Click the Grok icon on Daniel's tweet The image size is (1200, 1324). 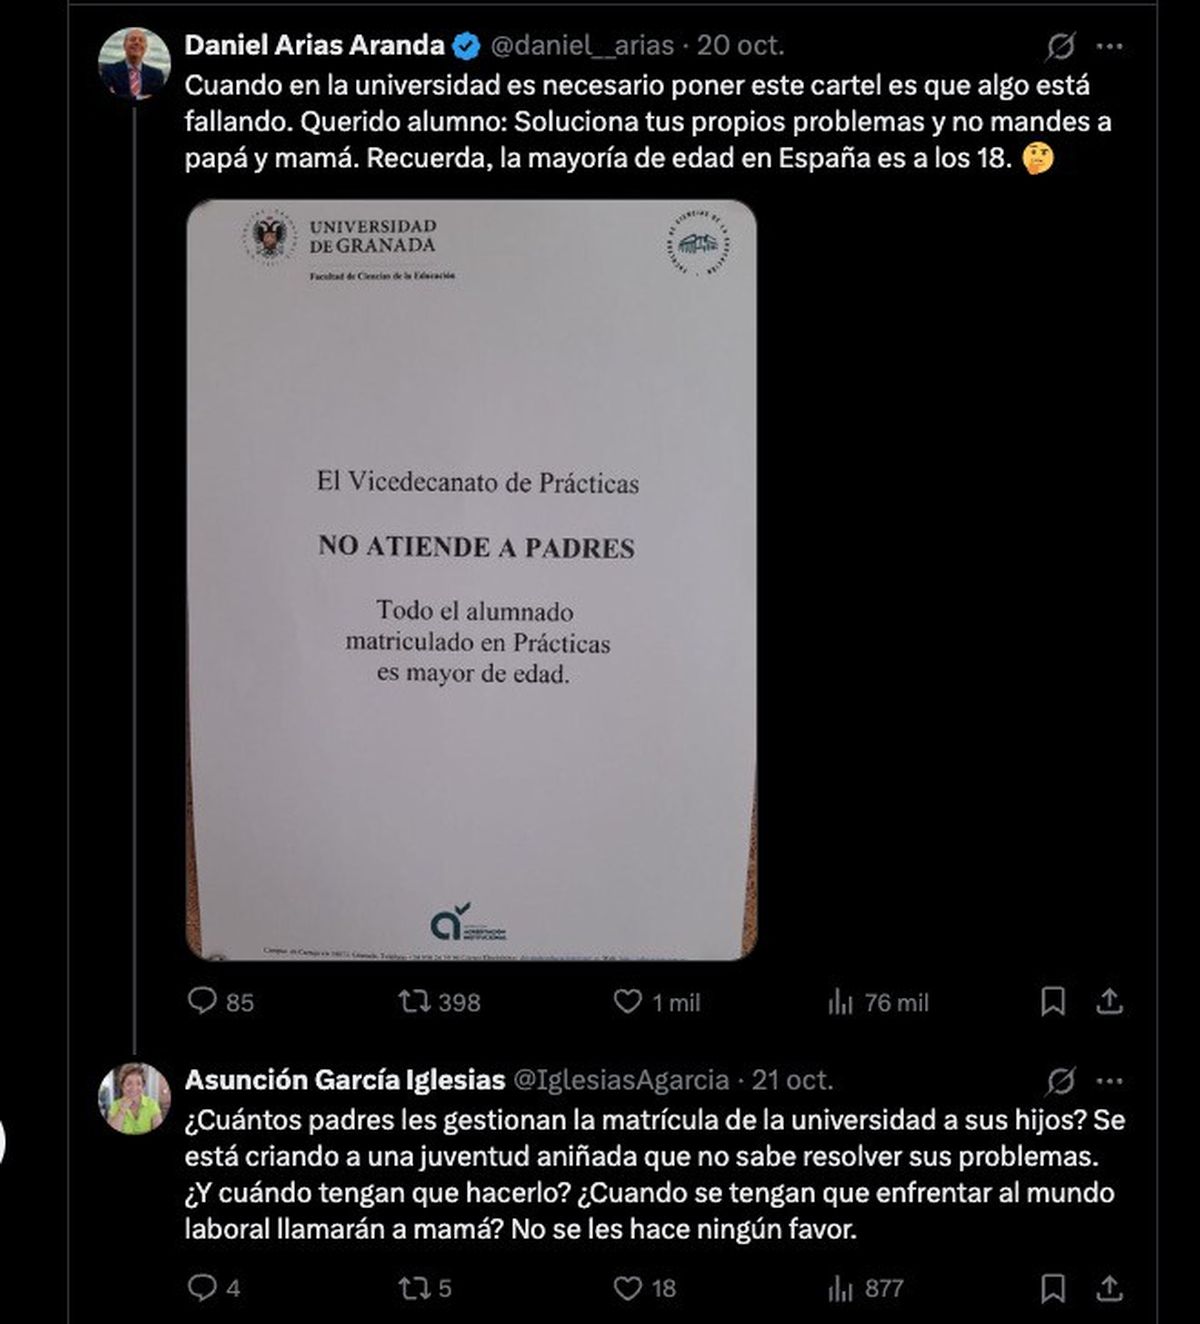pyautogui.click(x=1061, y=46)
